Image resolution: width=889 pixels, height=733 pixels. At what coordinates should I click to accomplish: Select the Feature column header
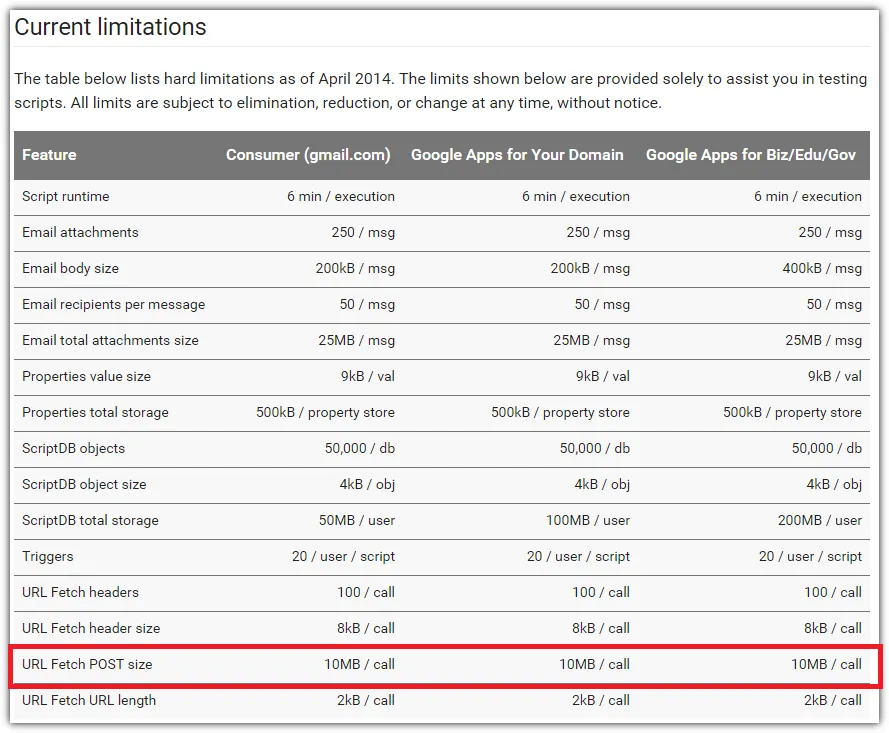click(x=49, y=155)
